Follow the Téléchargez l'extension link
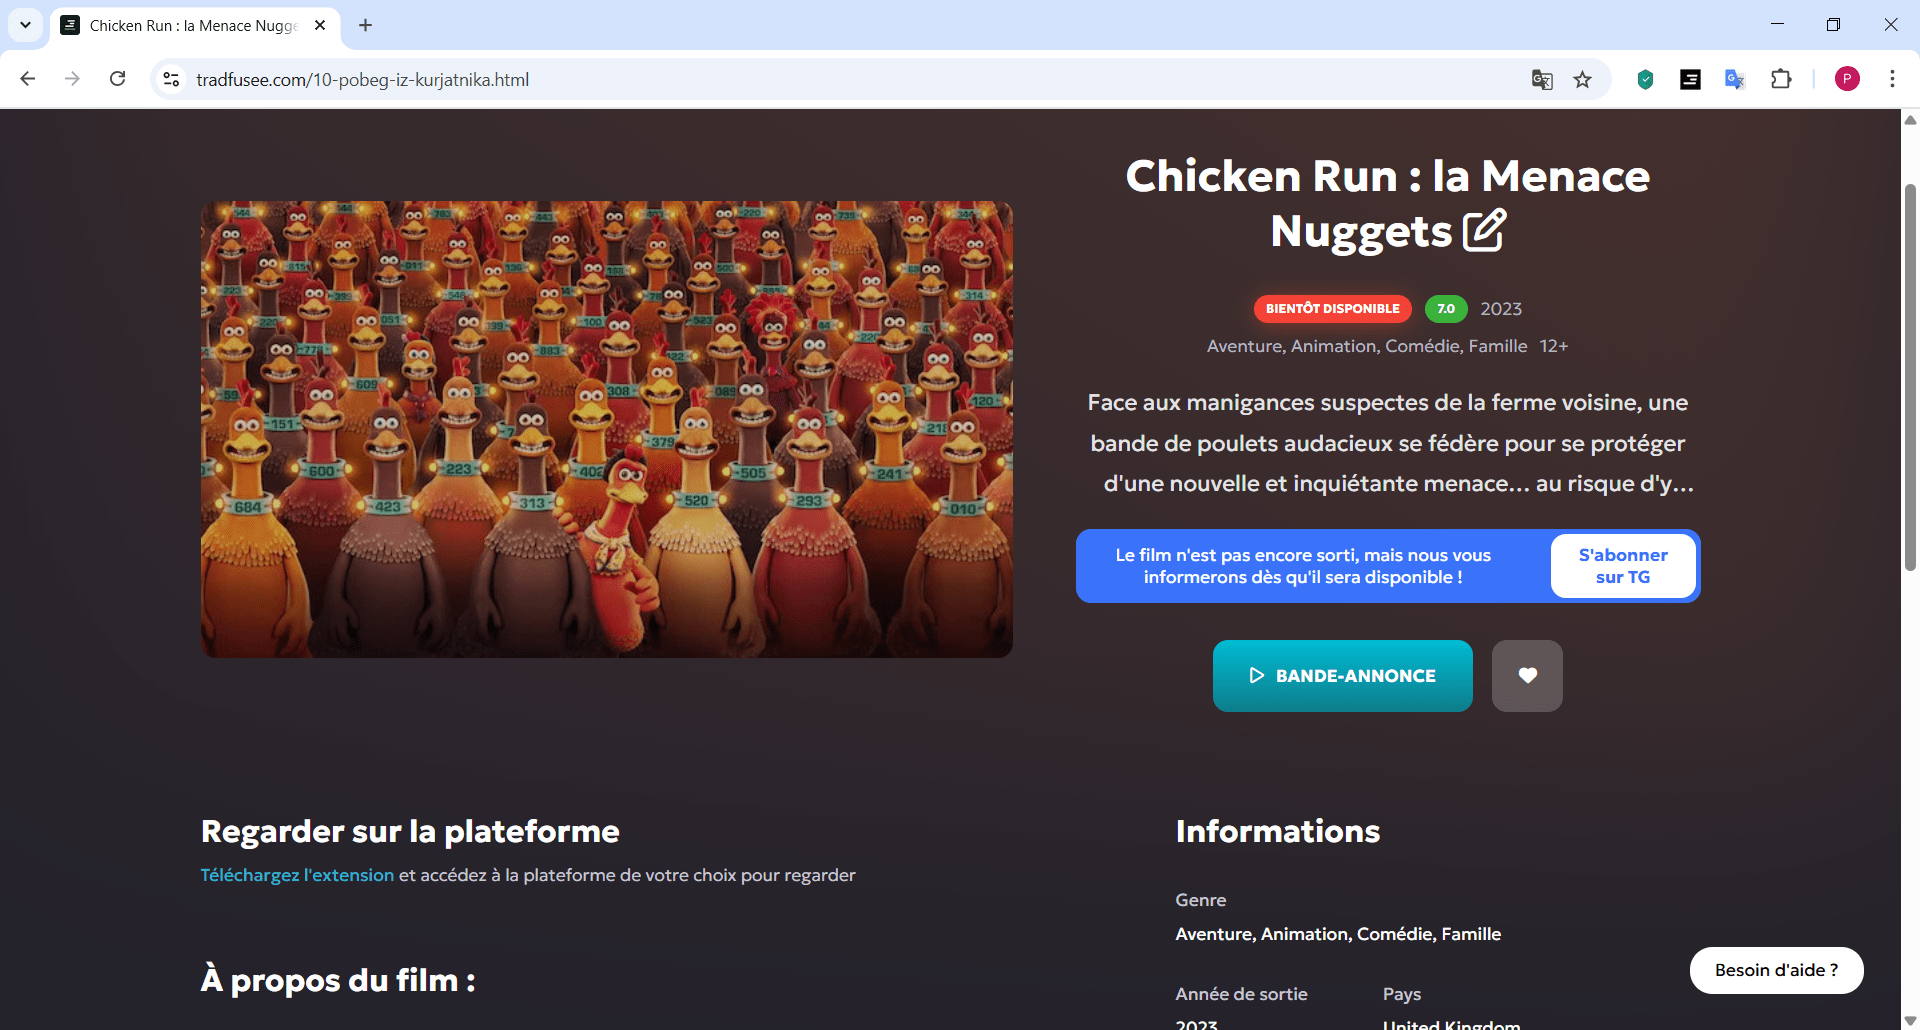The width and height of the screenshot is (1920, 1030). (x=297, y=875)
